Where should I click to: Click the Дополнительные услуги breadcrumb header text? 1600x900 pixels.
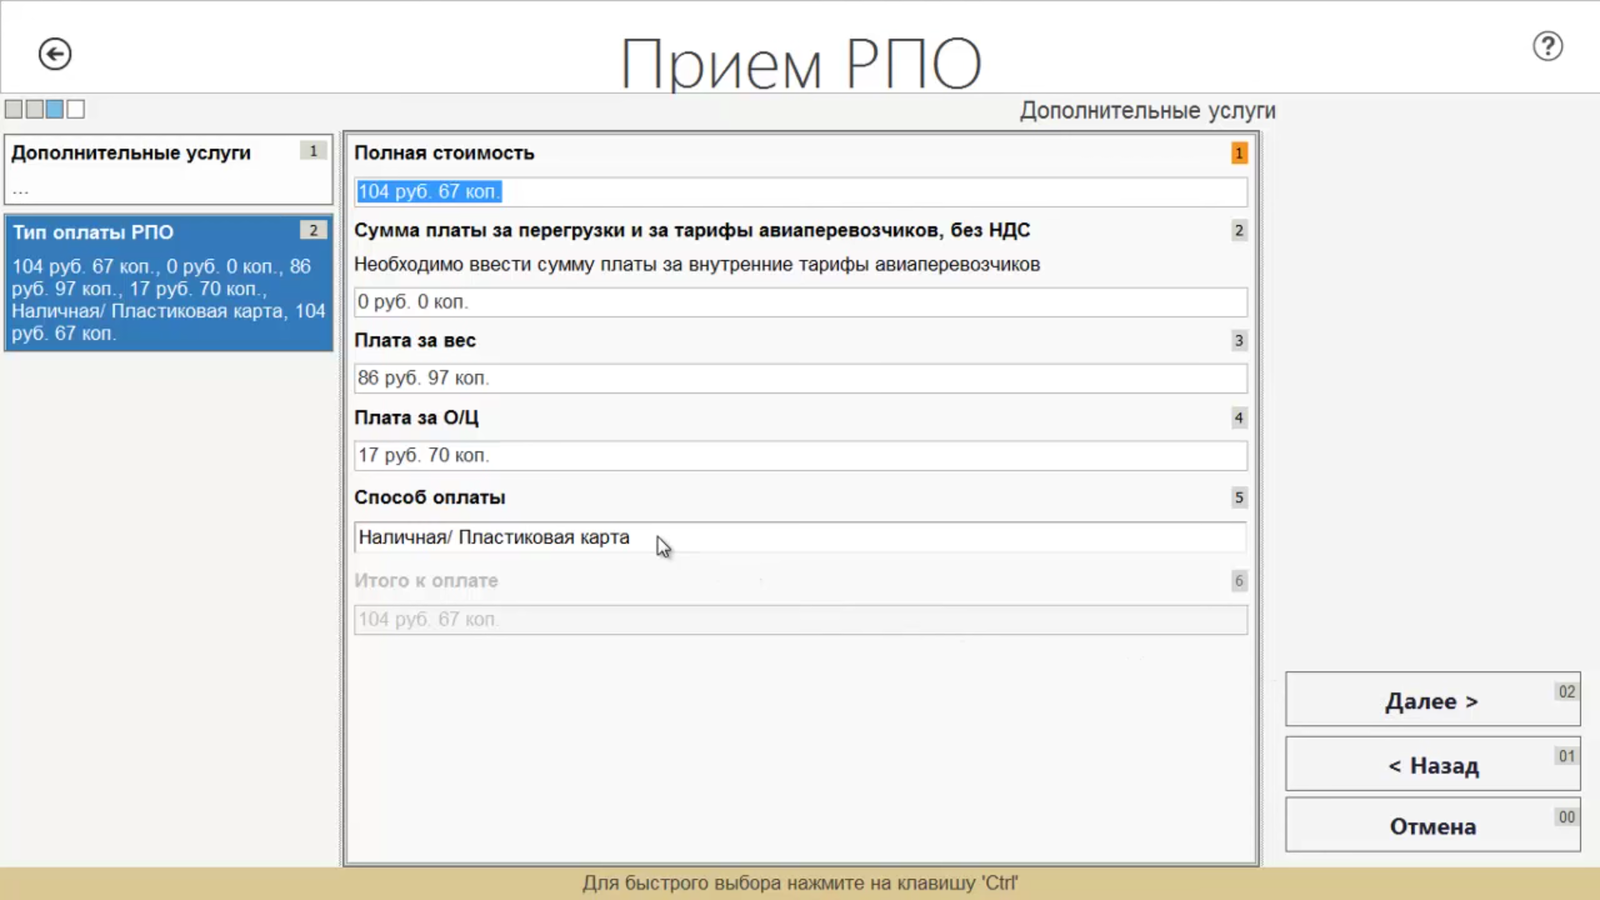point(1148,111)
